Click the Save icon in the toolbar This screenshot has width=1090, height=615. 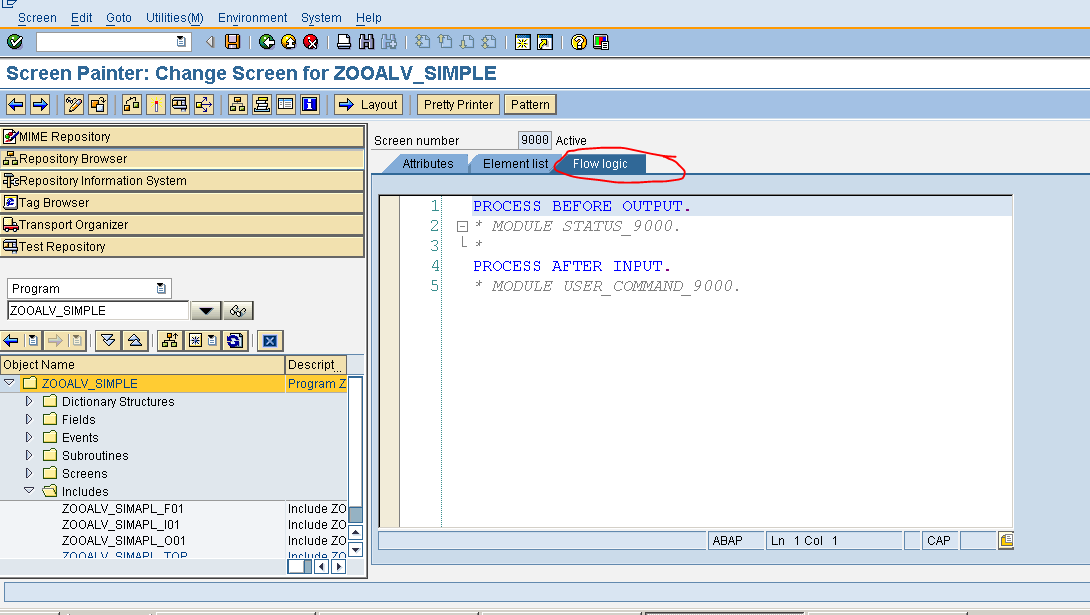pyautogui.click(x=232, y=42)
